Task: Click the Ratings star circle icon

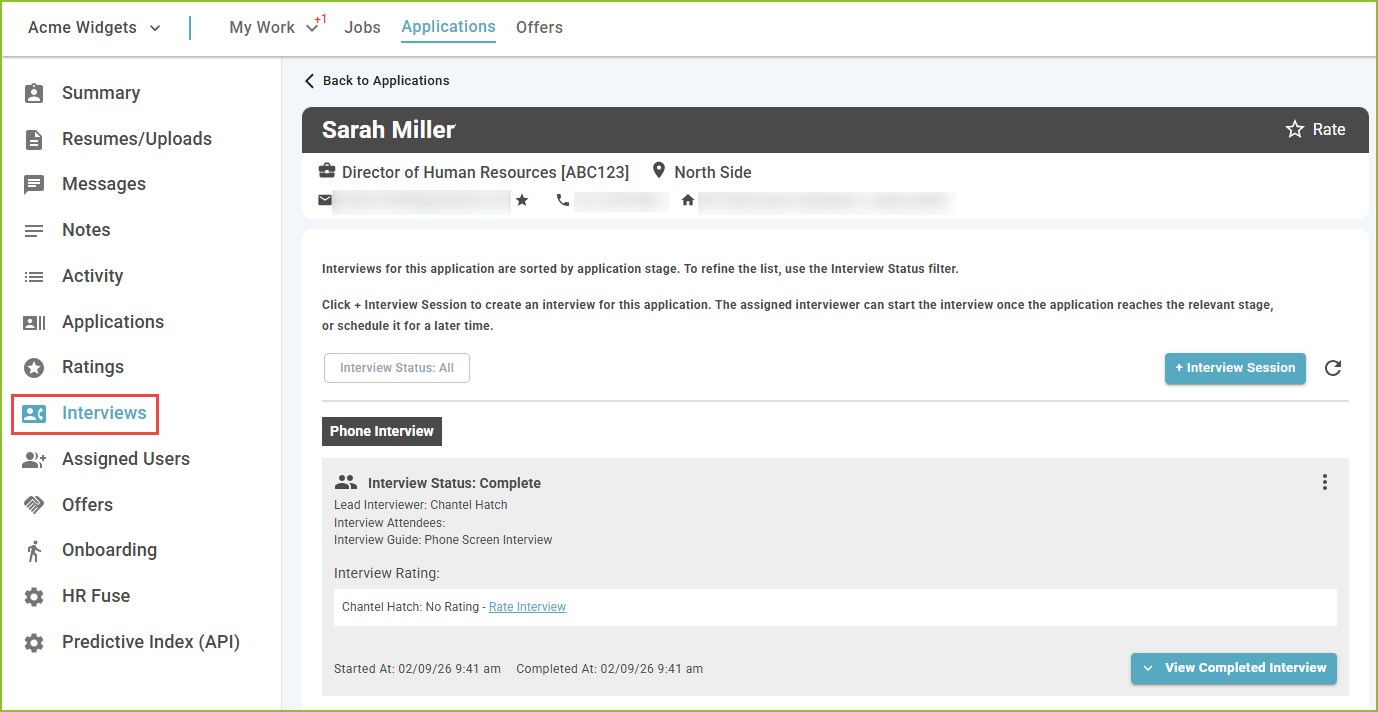Action: coord(34,367)
